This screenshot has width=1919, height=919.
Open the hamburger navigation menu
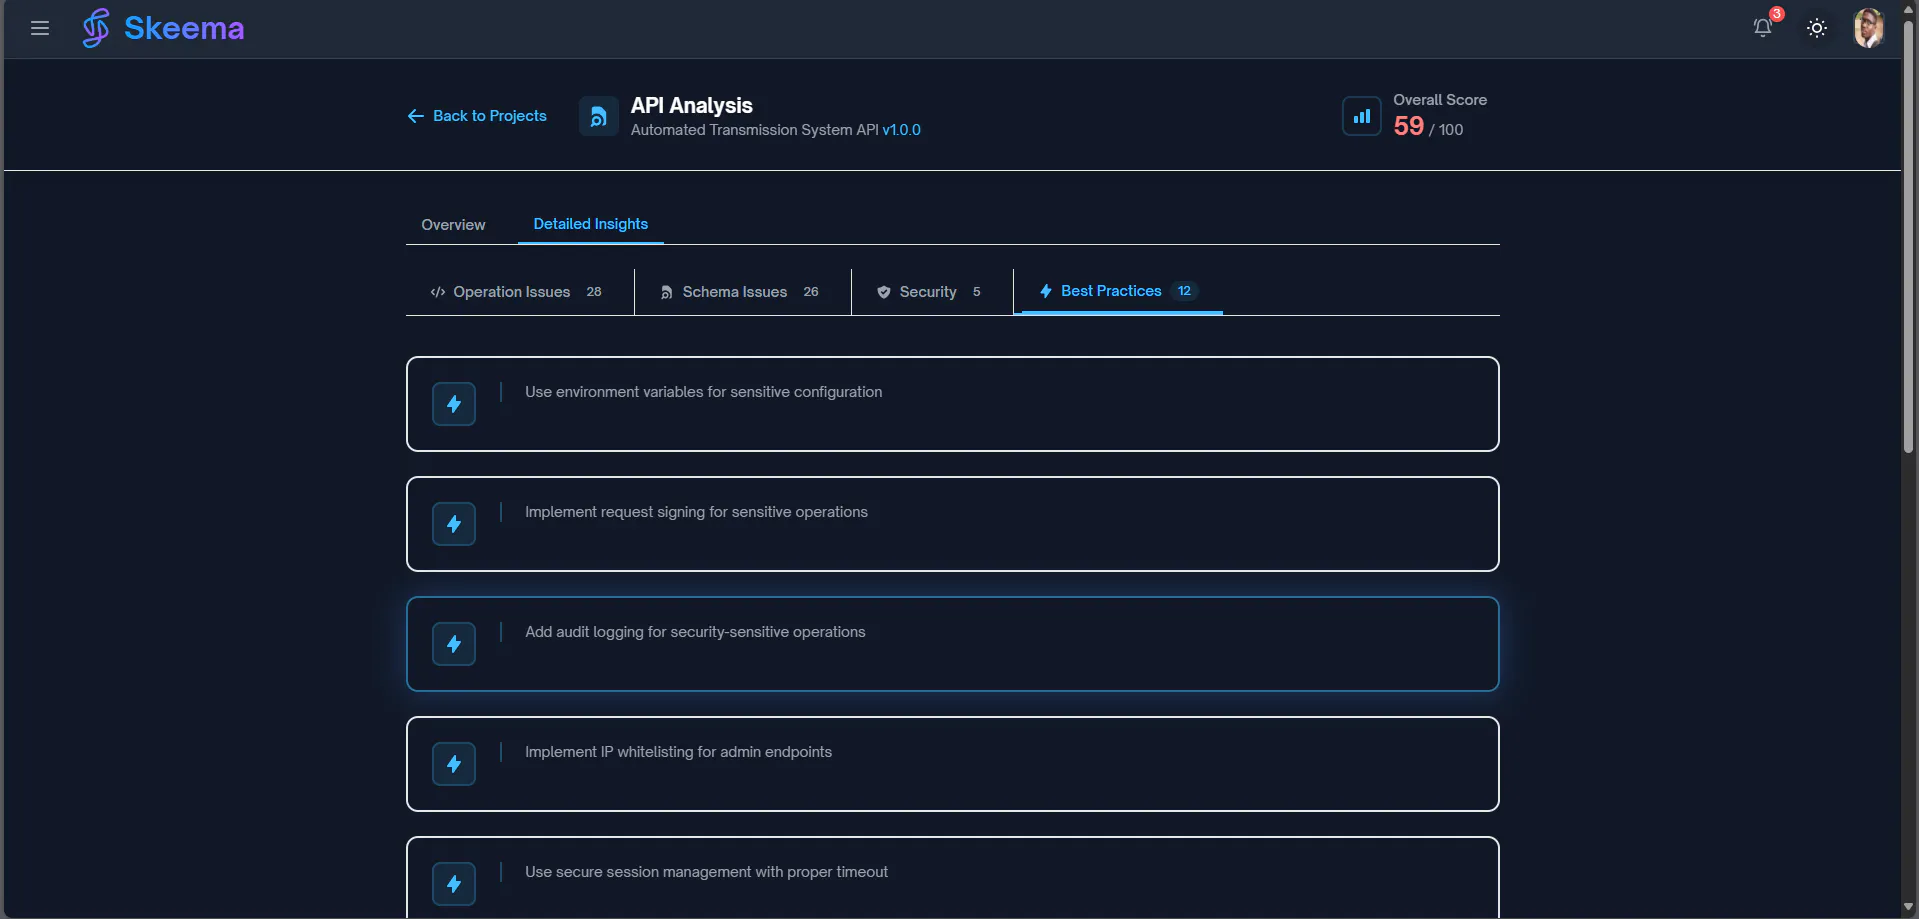40,28
